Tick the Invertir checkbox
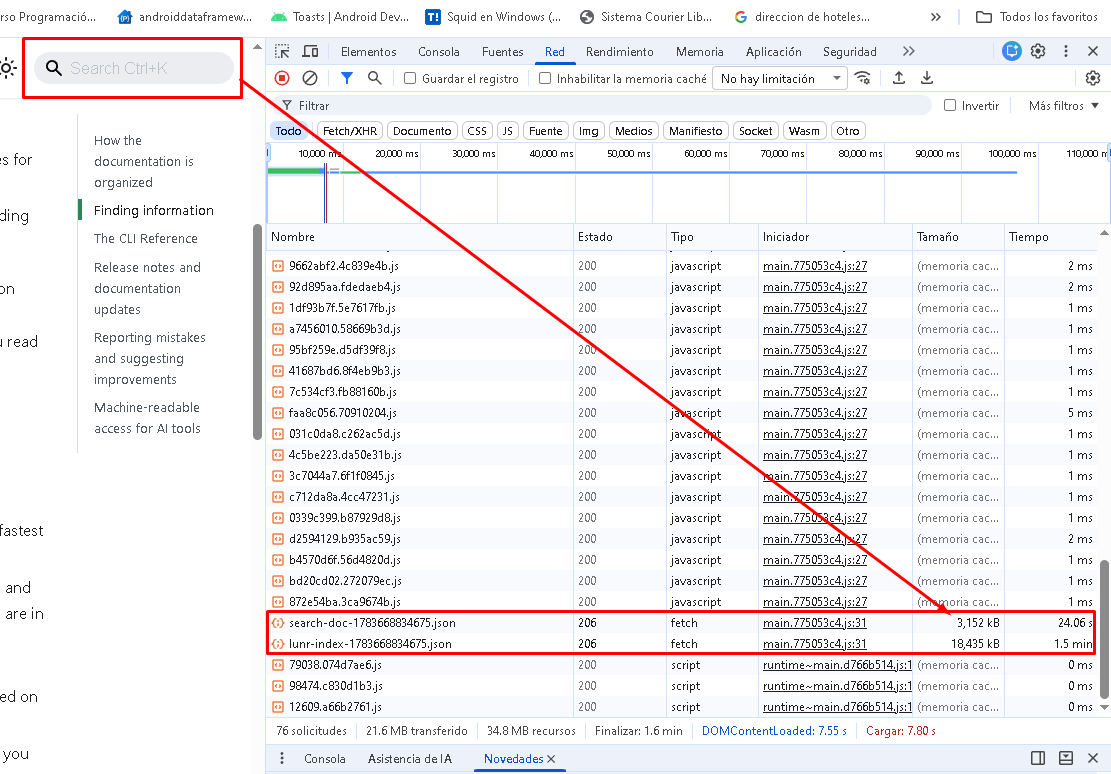 [950, 105]
